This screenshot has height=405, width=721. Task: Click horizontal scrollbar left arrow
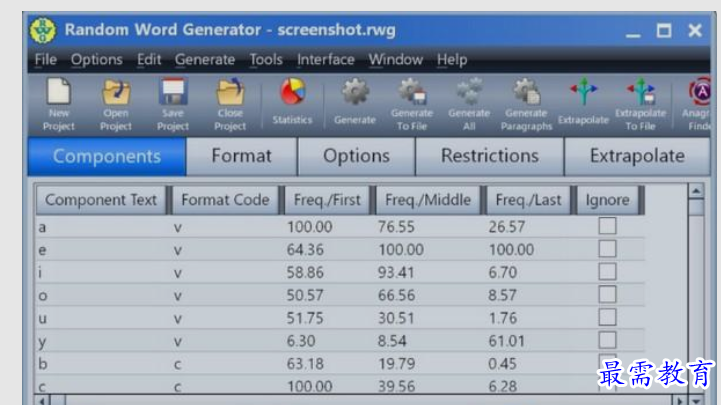tap(42, 400)
